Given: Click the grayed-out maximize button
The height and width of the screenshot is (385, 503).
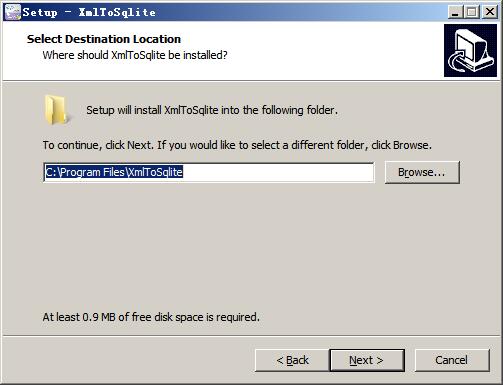Looking at the screenshot, I should (472, 12).
